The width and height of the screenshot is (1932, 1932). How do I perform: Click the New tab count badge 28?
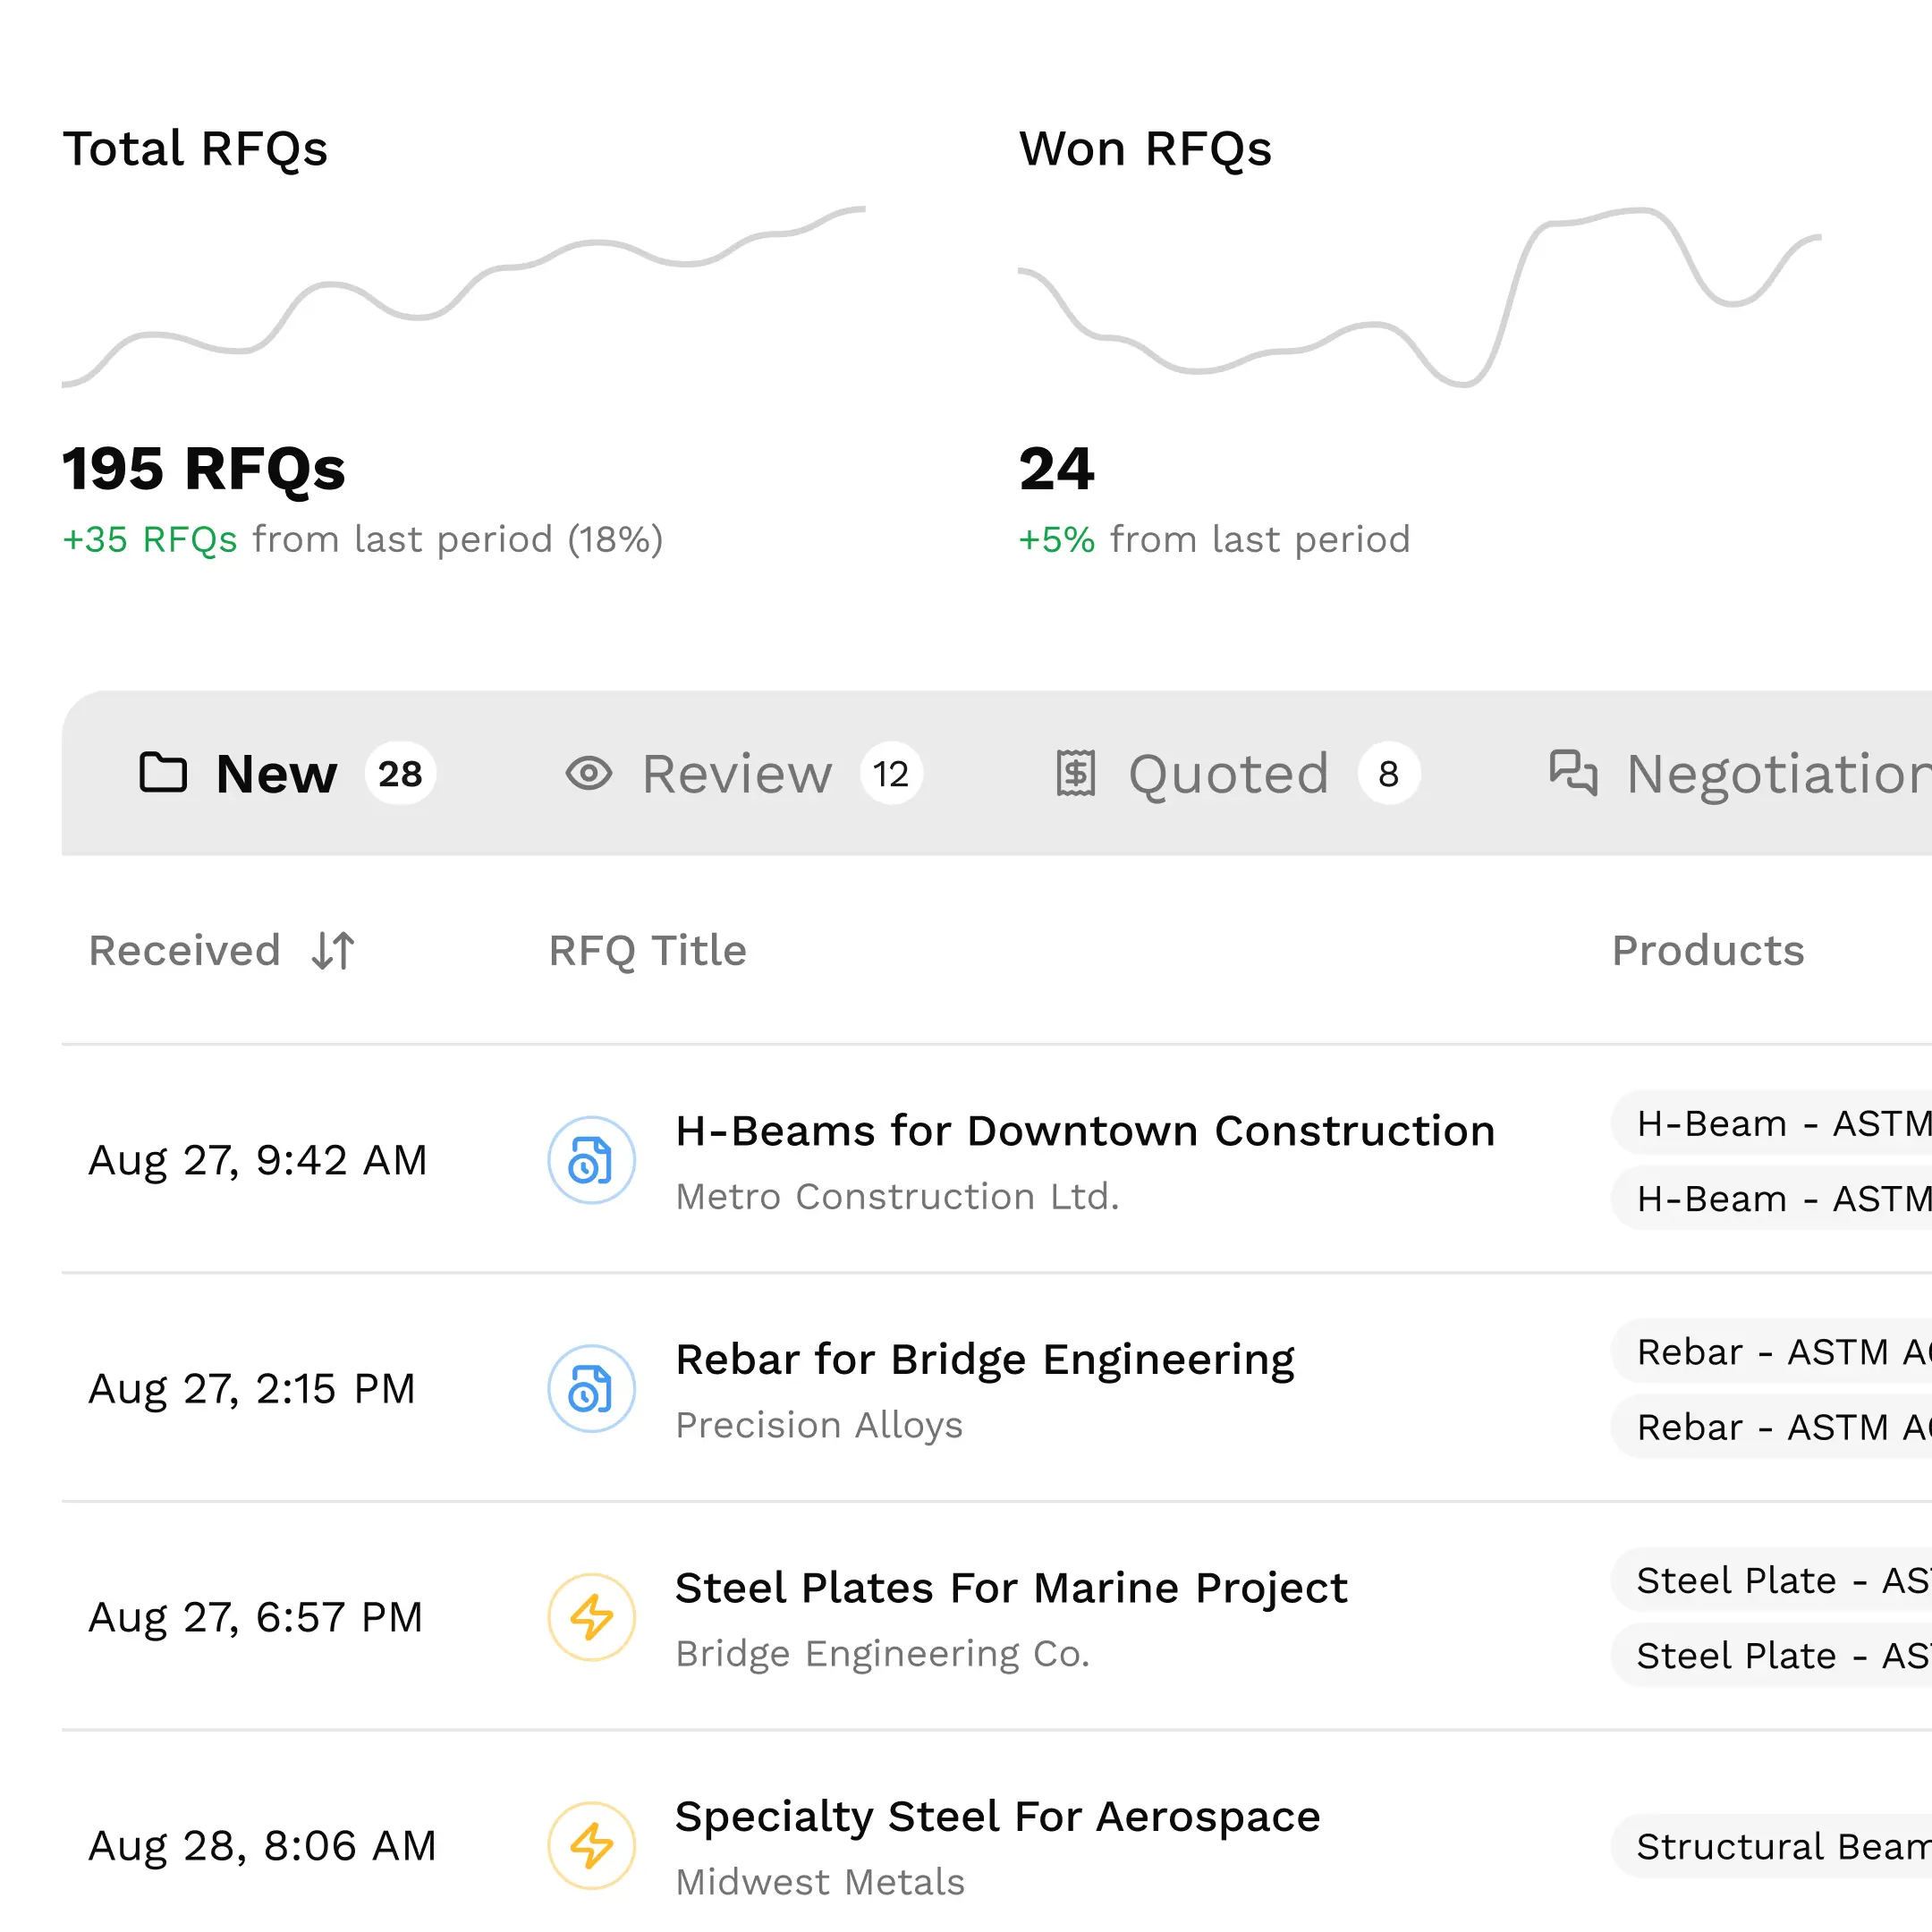click(400, 774)
